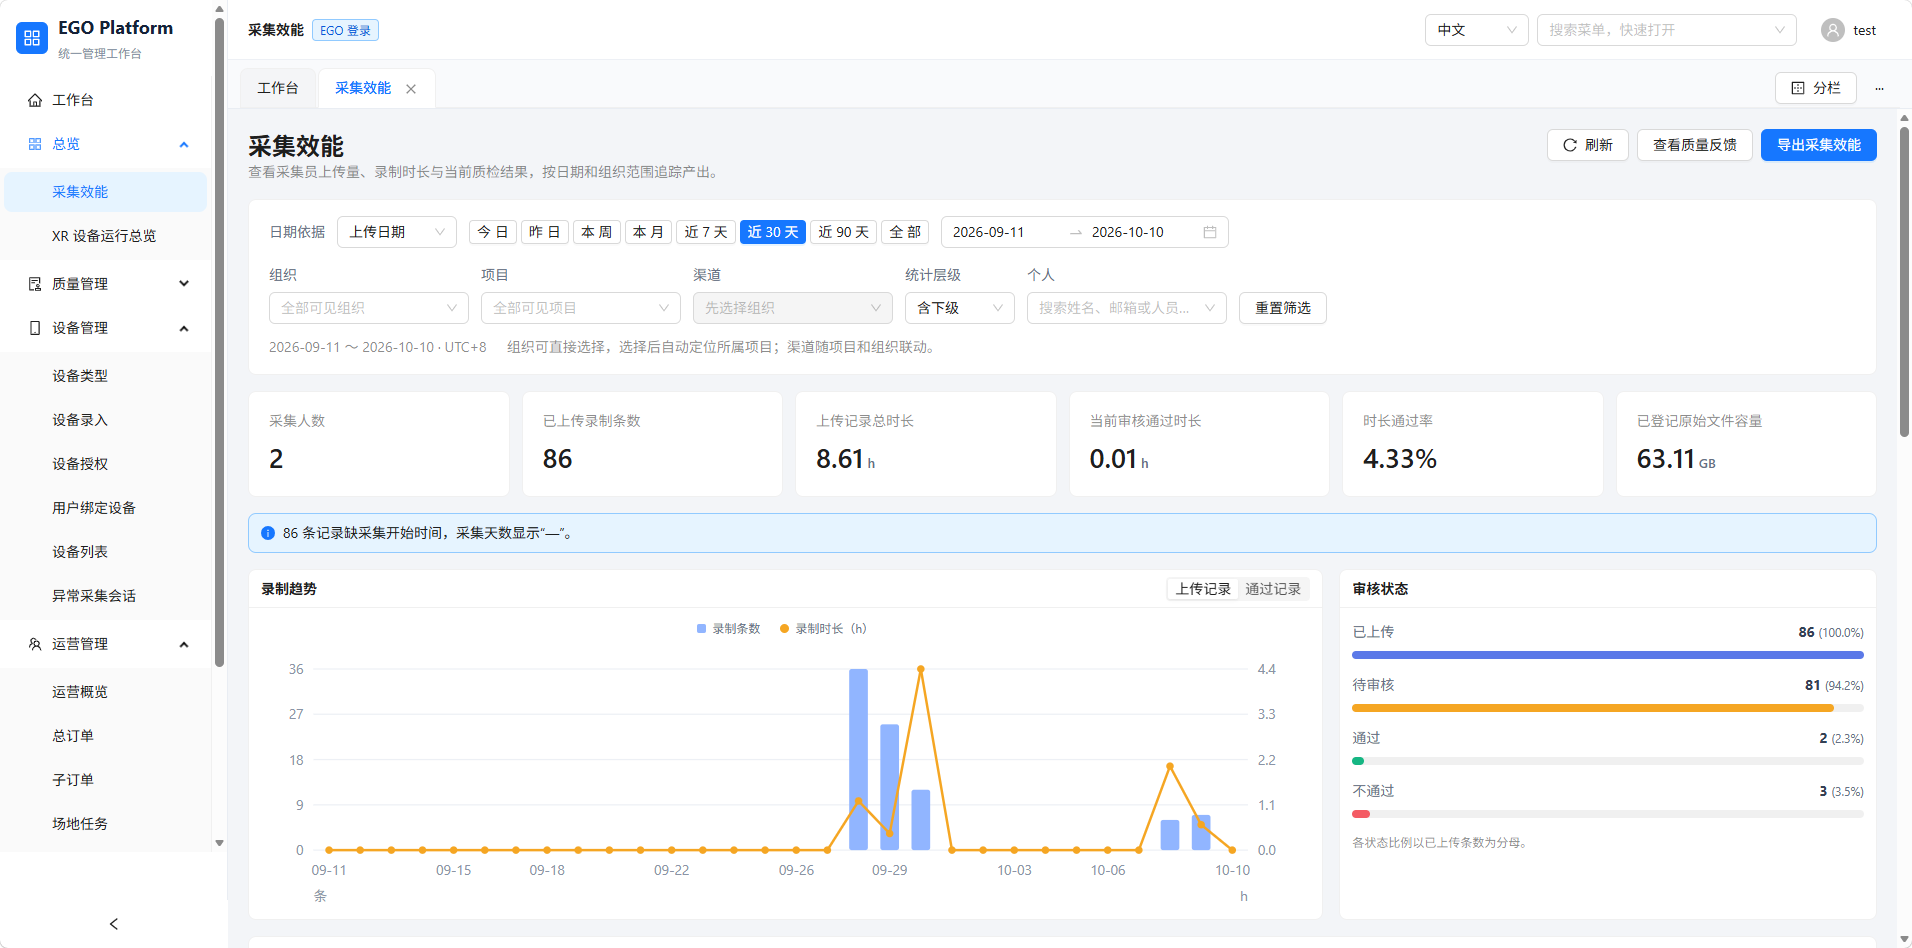The image size is (1912, 948).
Task: Open the 中文 language dropdown
Action: [x=1477, y=30]
